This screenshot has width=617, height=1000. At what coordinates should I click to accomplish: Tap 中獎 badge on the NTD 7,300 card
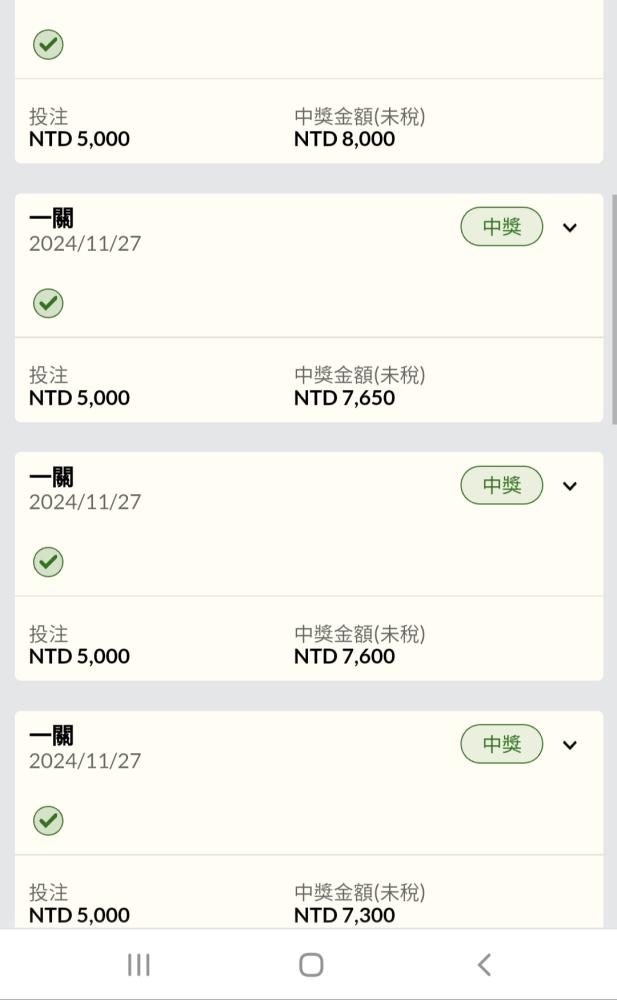502,745
